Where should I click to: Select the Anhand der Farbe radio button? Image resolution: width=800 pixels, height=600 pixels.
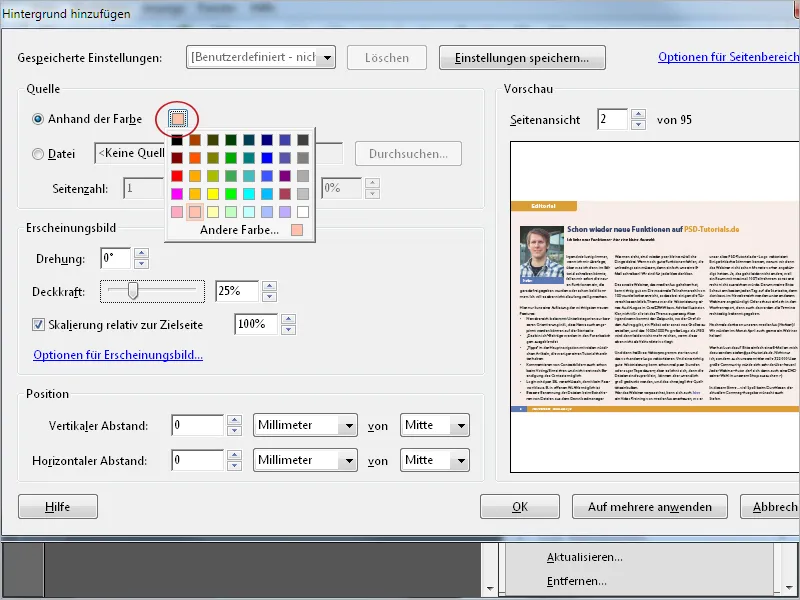(38, 119)
